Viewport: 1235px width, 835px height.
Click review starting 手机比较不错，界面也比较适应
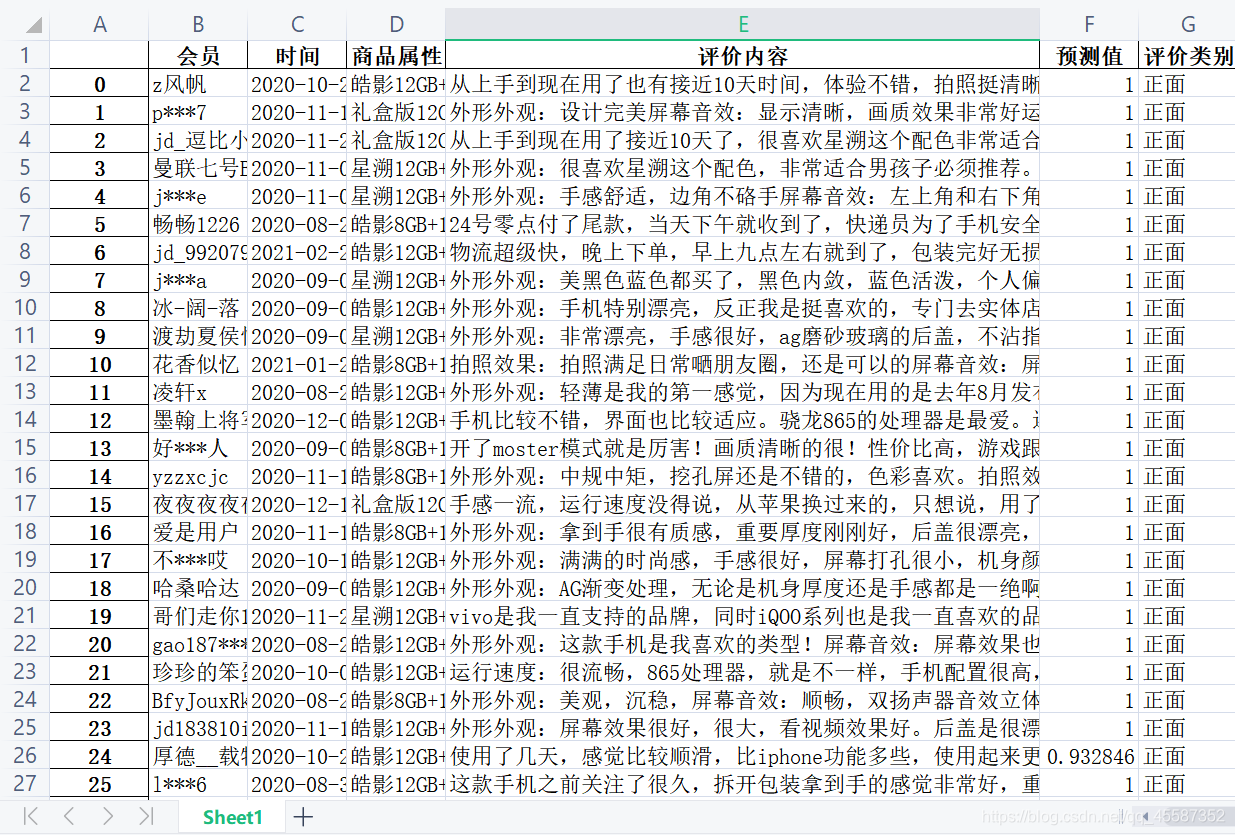(x=743, y=420)
